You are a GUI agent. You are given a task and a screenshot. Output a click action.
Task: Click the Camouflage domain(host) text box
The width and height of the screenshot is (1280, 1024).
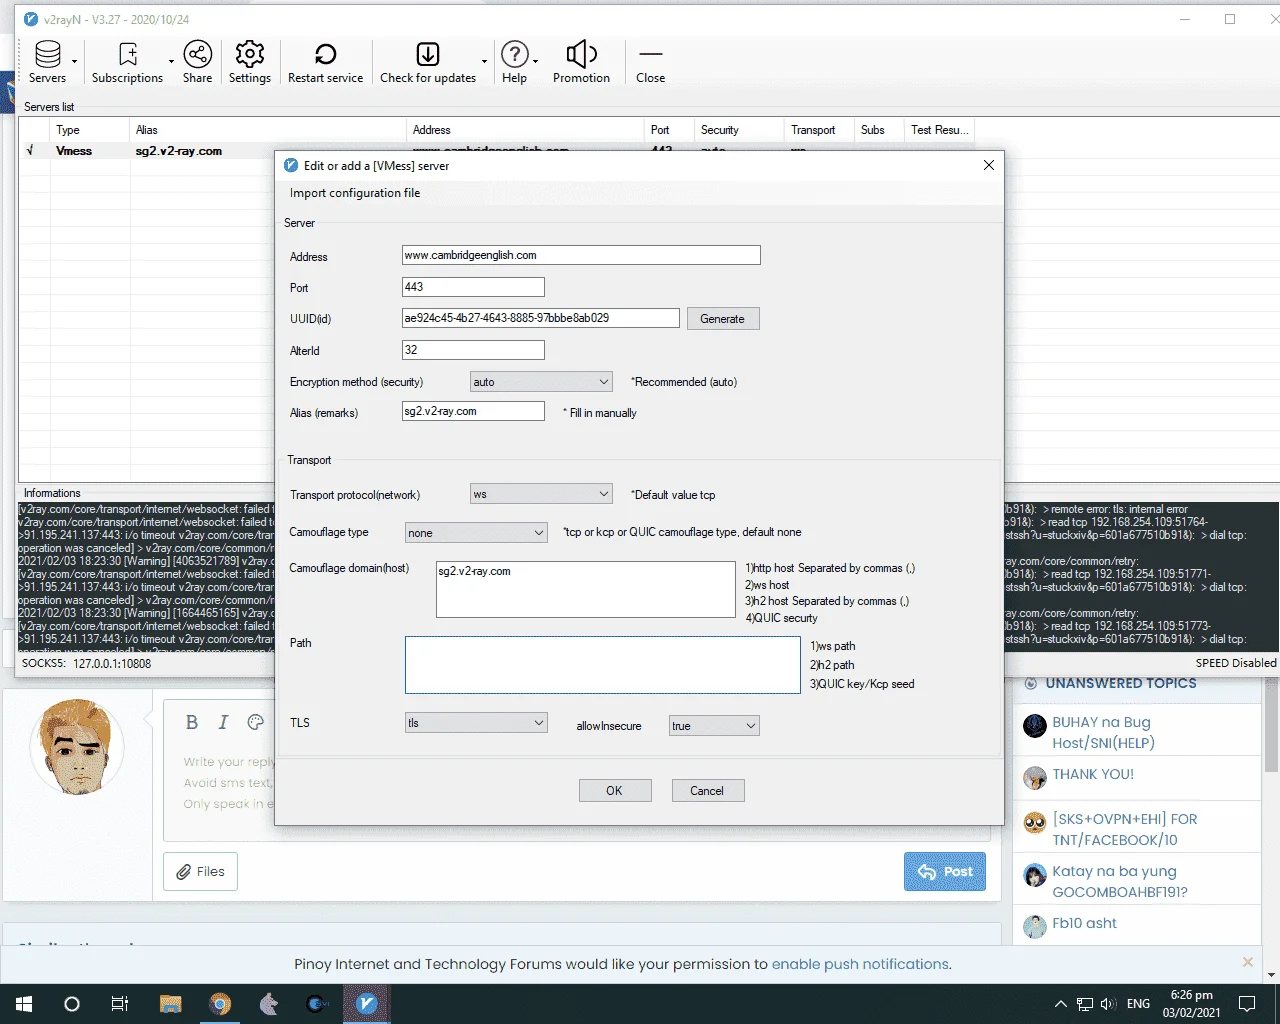point(586,589)
